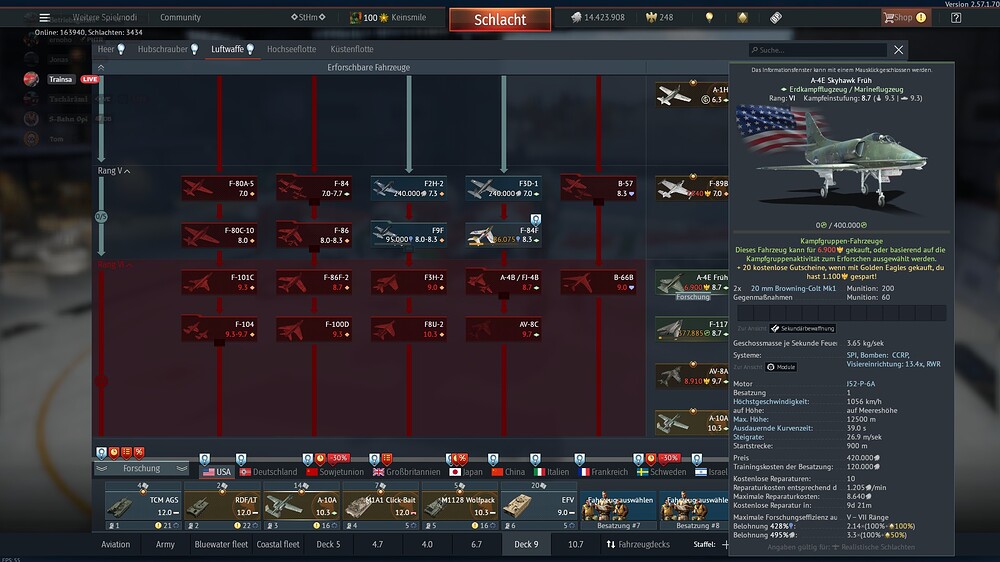Switch nation to Sowjetunion
The width and height of the screenshot is (1000, 562).
coord(335,472)
